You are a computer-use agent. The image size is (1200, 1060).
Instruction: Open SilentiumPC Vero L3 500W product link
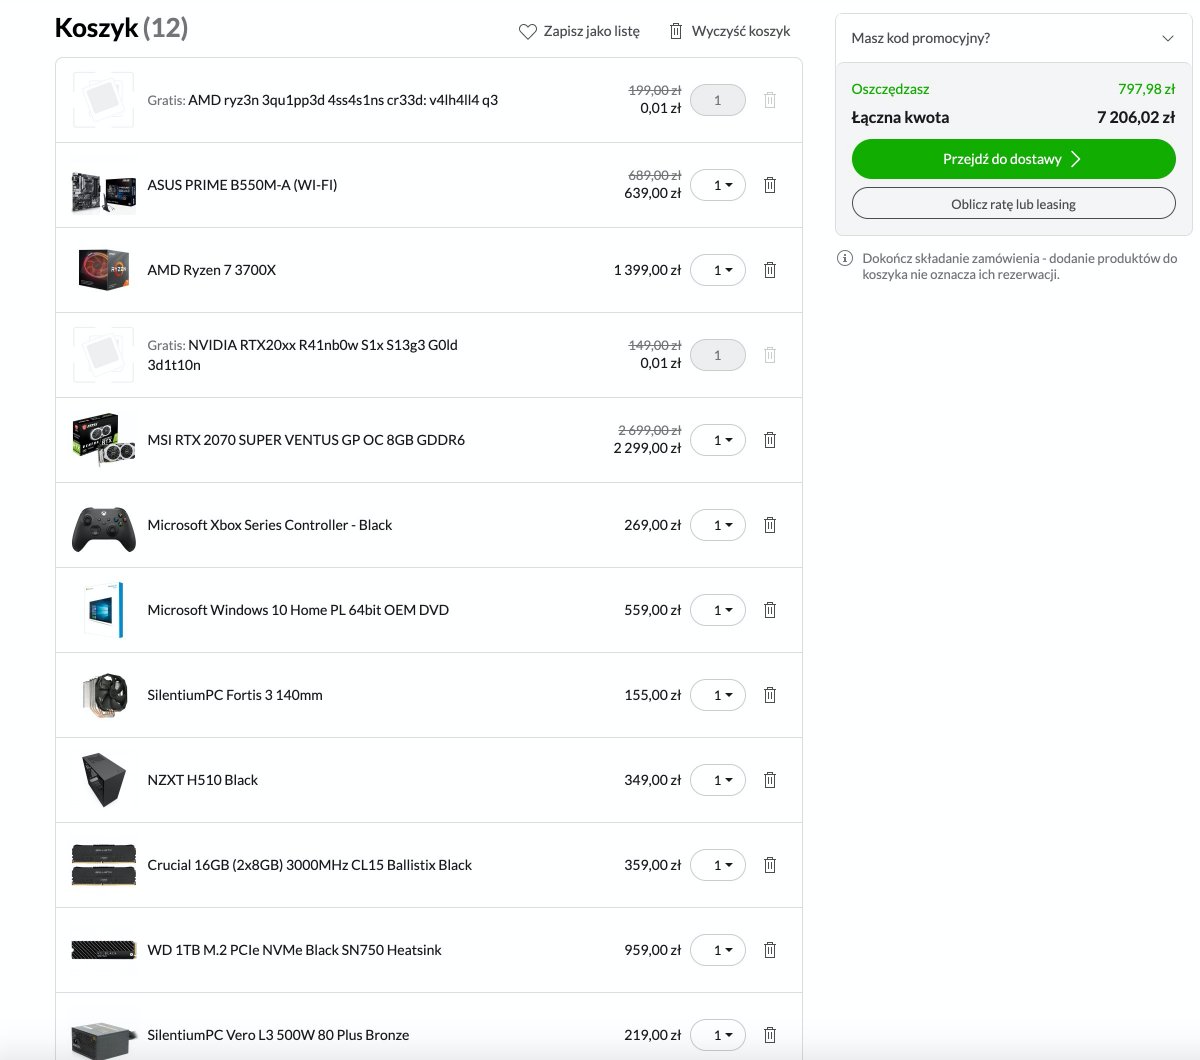click(x=278, y=1035)
